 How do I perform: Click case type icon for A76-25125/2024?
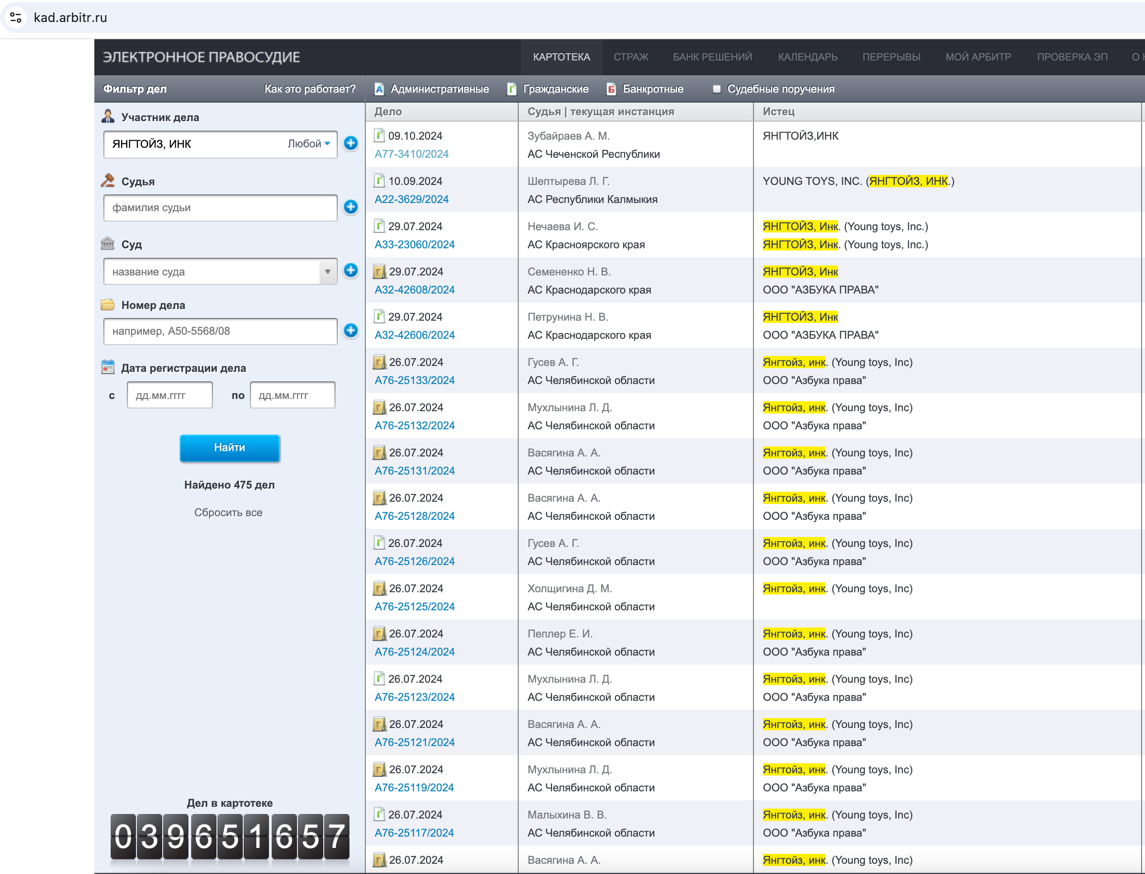click(x=380, y=588)
